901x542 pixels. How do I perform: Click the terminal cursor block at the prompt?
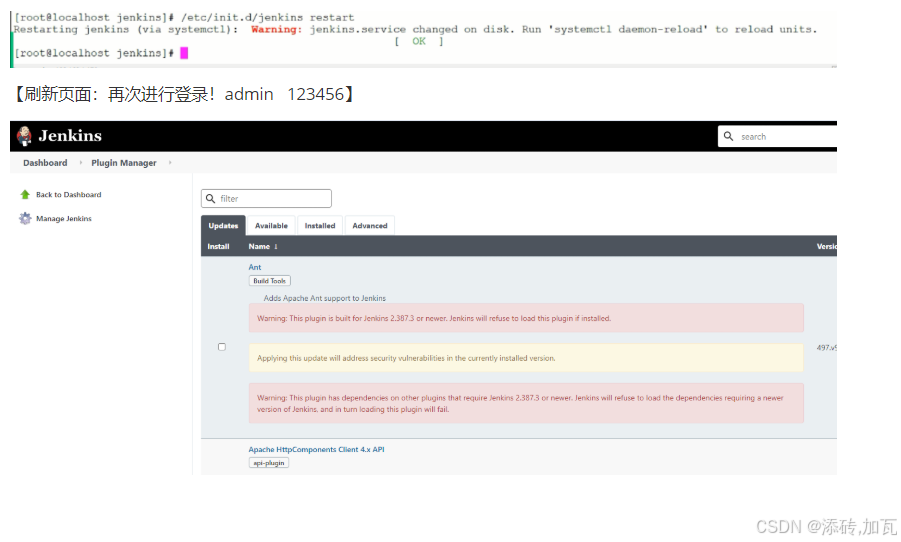(x=184, y=53)
